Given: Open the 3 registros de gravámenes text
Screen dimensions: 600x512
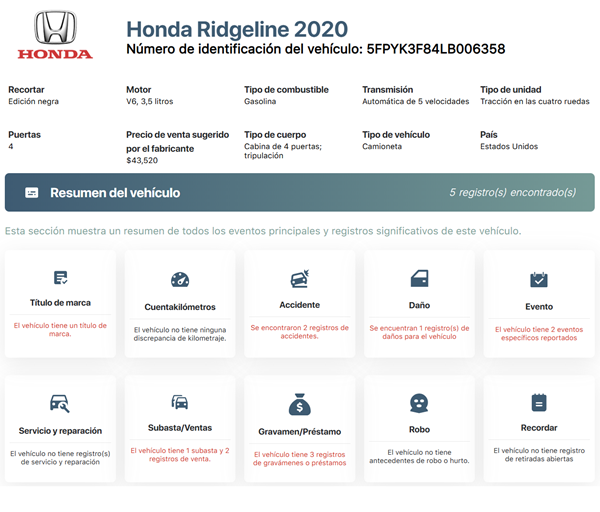Looking at the screenshot, I should (x=299, y=458).
